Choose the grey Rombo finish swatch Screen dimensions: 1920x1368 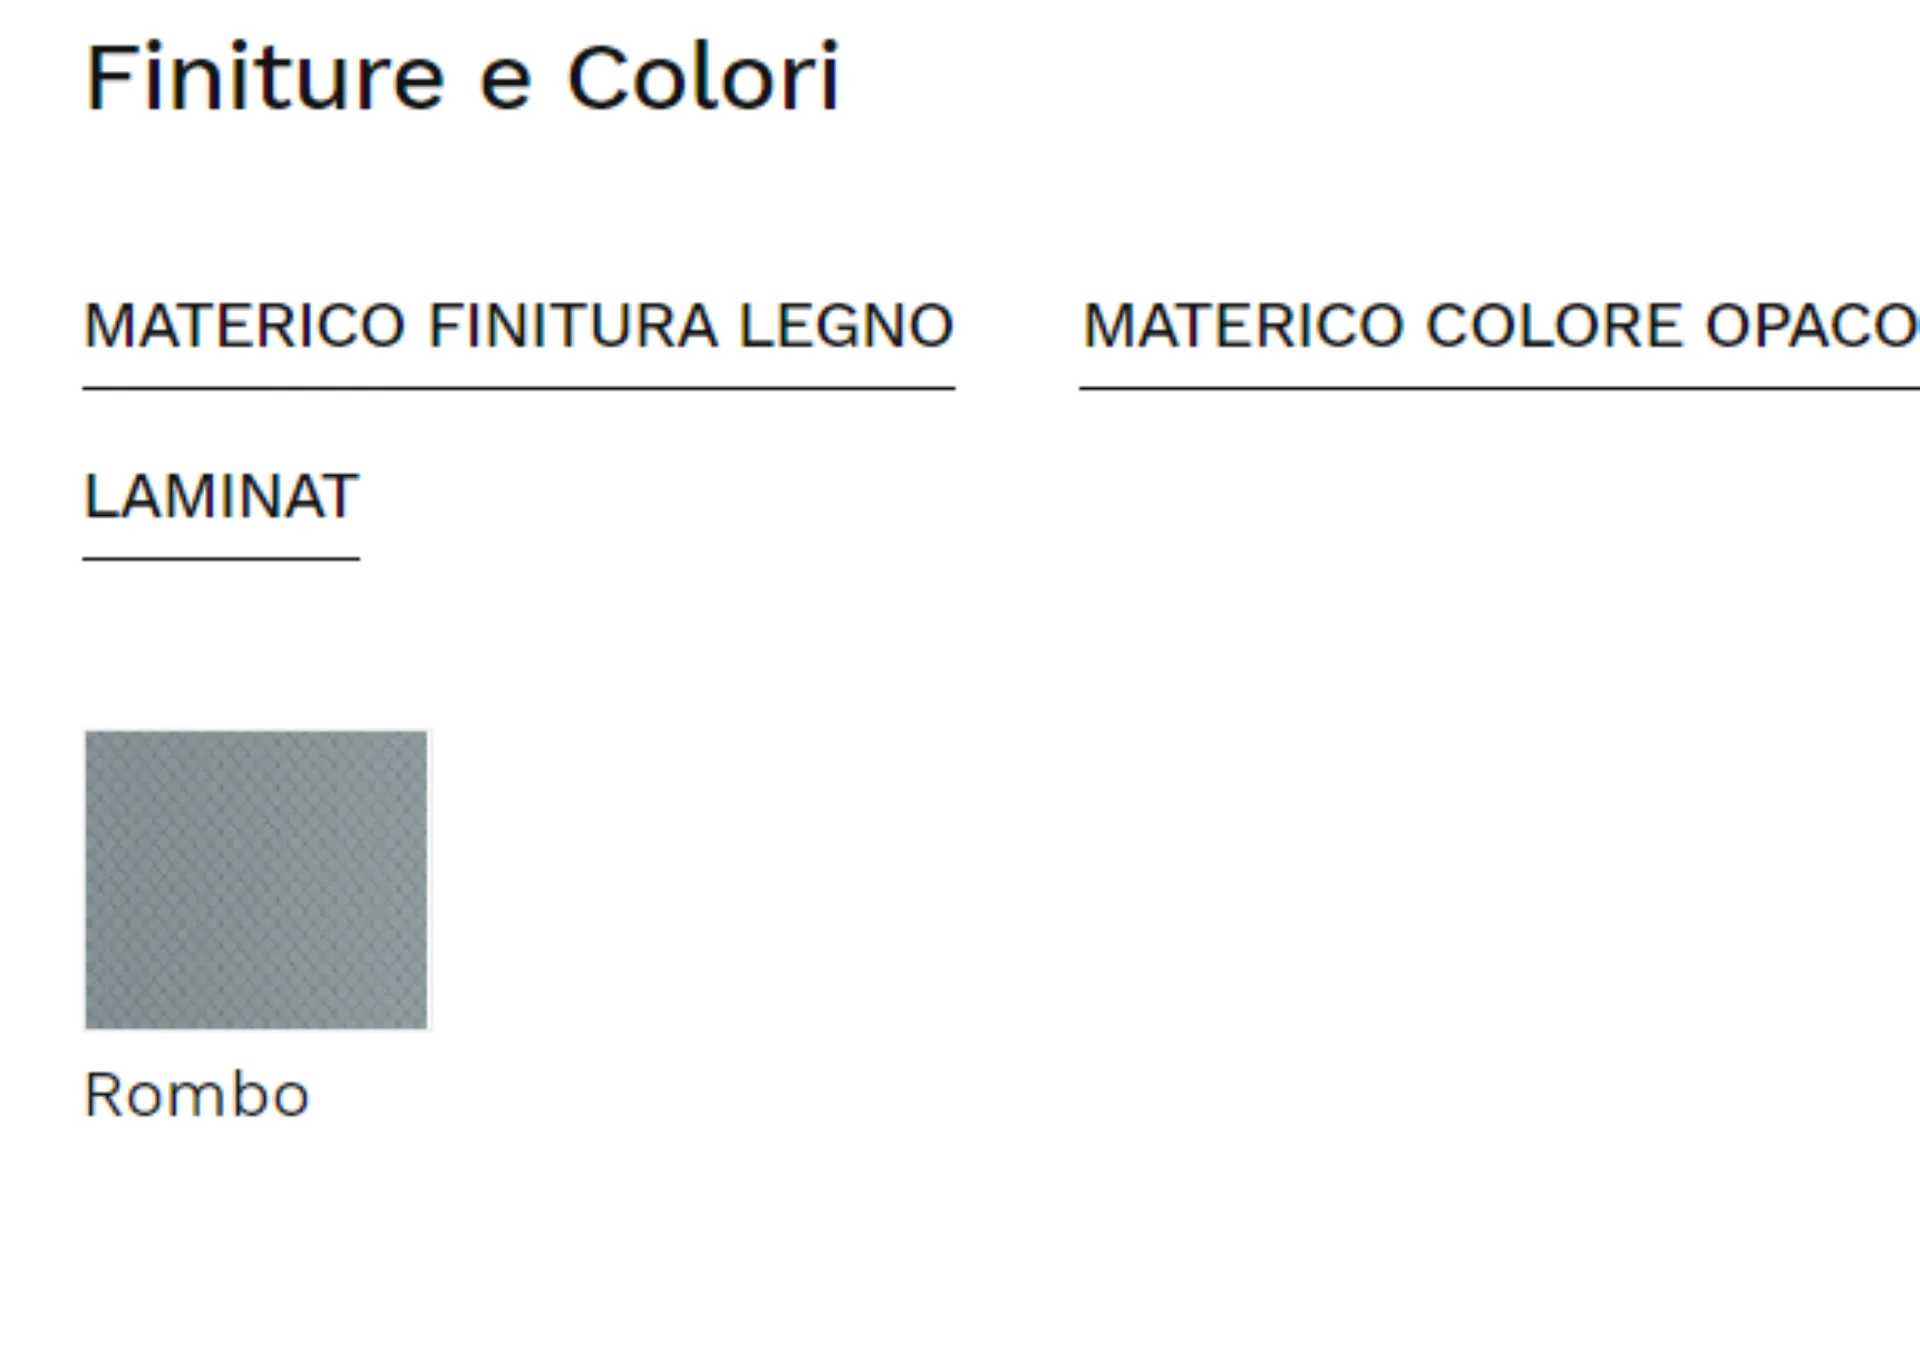click(256, 880)
